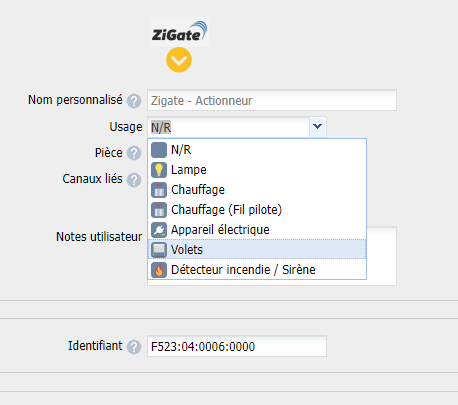This screenshot has height=405, width=458.
Task: Click the Lampe light bulb icon
Action: tap(159, 170)
